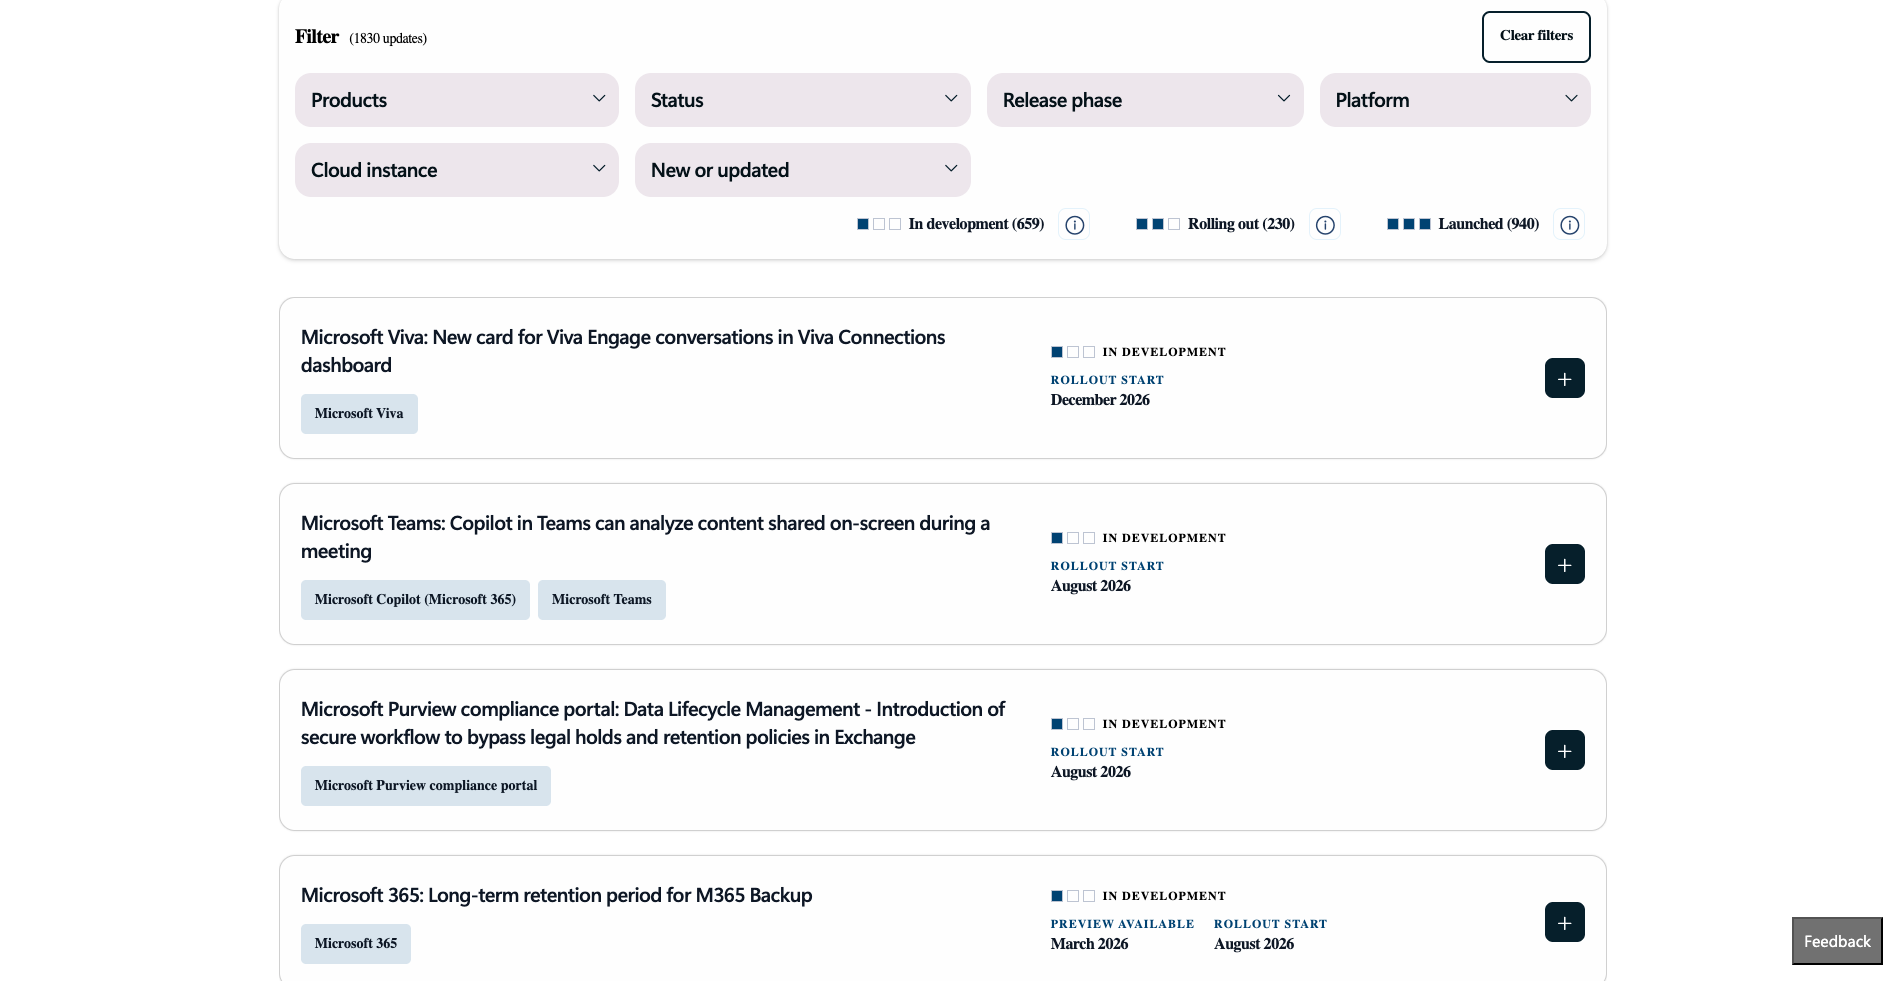Expand the M365 Backup retention item plus icon
1890x981 pixels.
tap(1565, 922)
